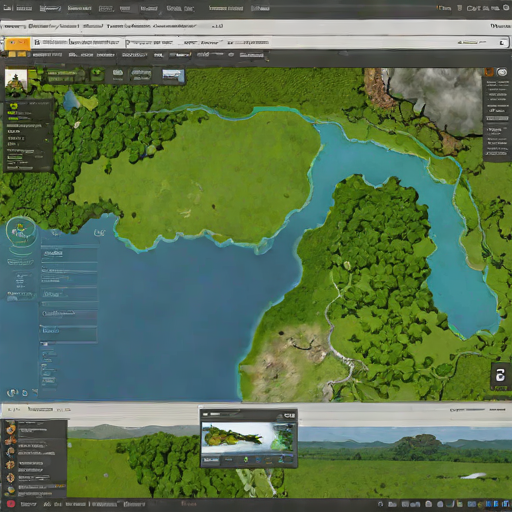Click the folder icon in the bottom-right system tray
This screenshot has width=512, height=512.
click(x=392, y=504)
